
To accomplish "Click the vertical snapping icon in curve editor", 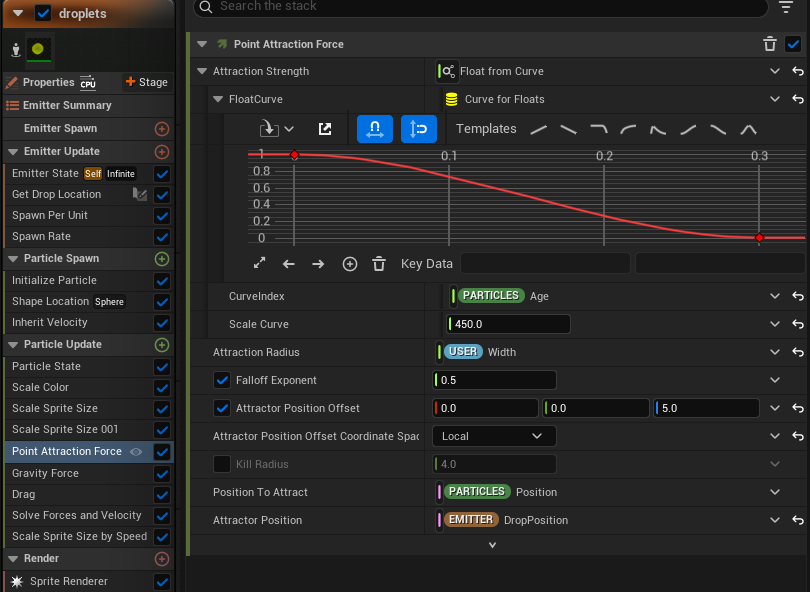I will tap(419, 129).
